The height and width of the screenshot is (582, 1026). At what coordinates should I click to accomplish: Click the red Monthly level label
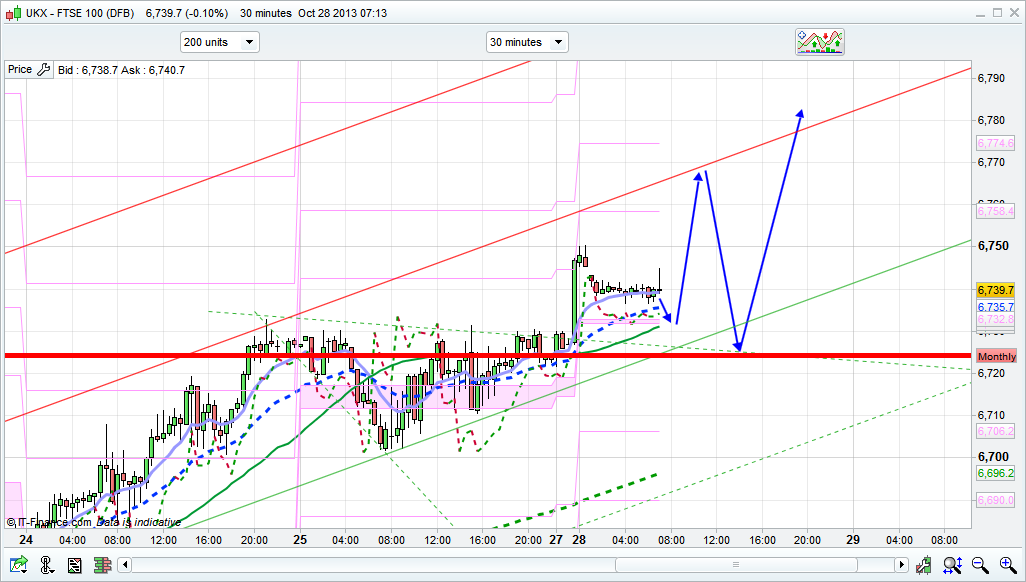coord(996,357)
